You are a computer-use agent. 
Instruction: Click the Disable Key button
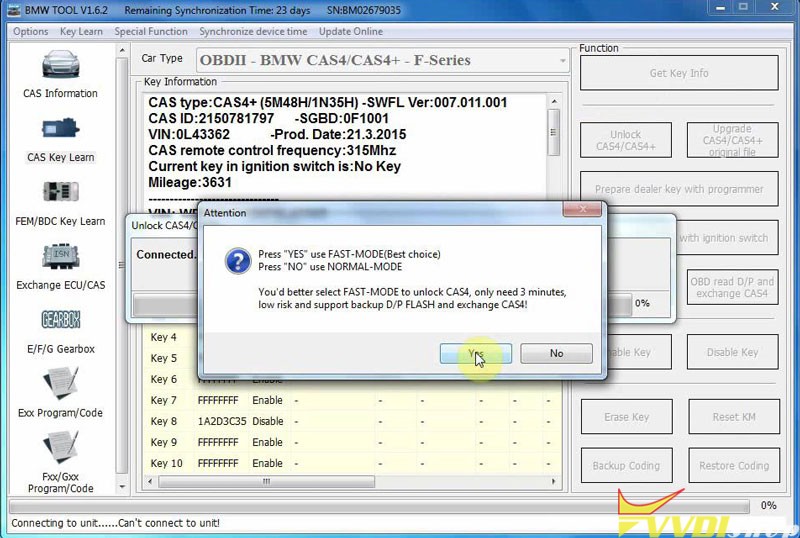(x=732, y=352)
